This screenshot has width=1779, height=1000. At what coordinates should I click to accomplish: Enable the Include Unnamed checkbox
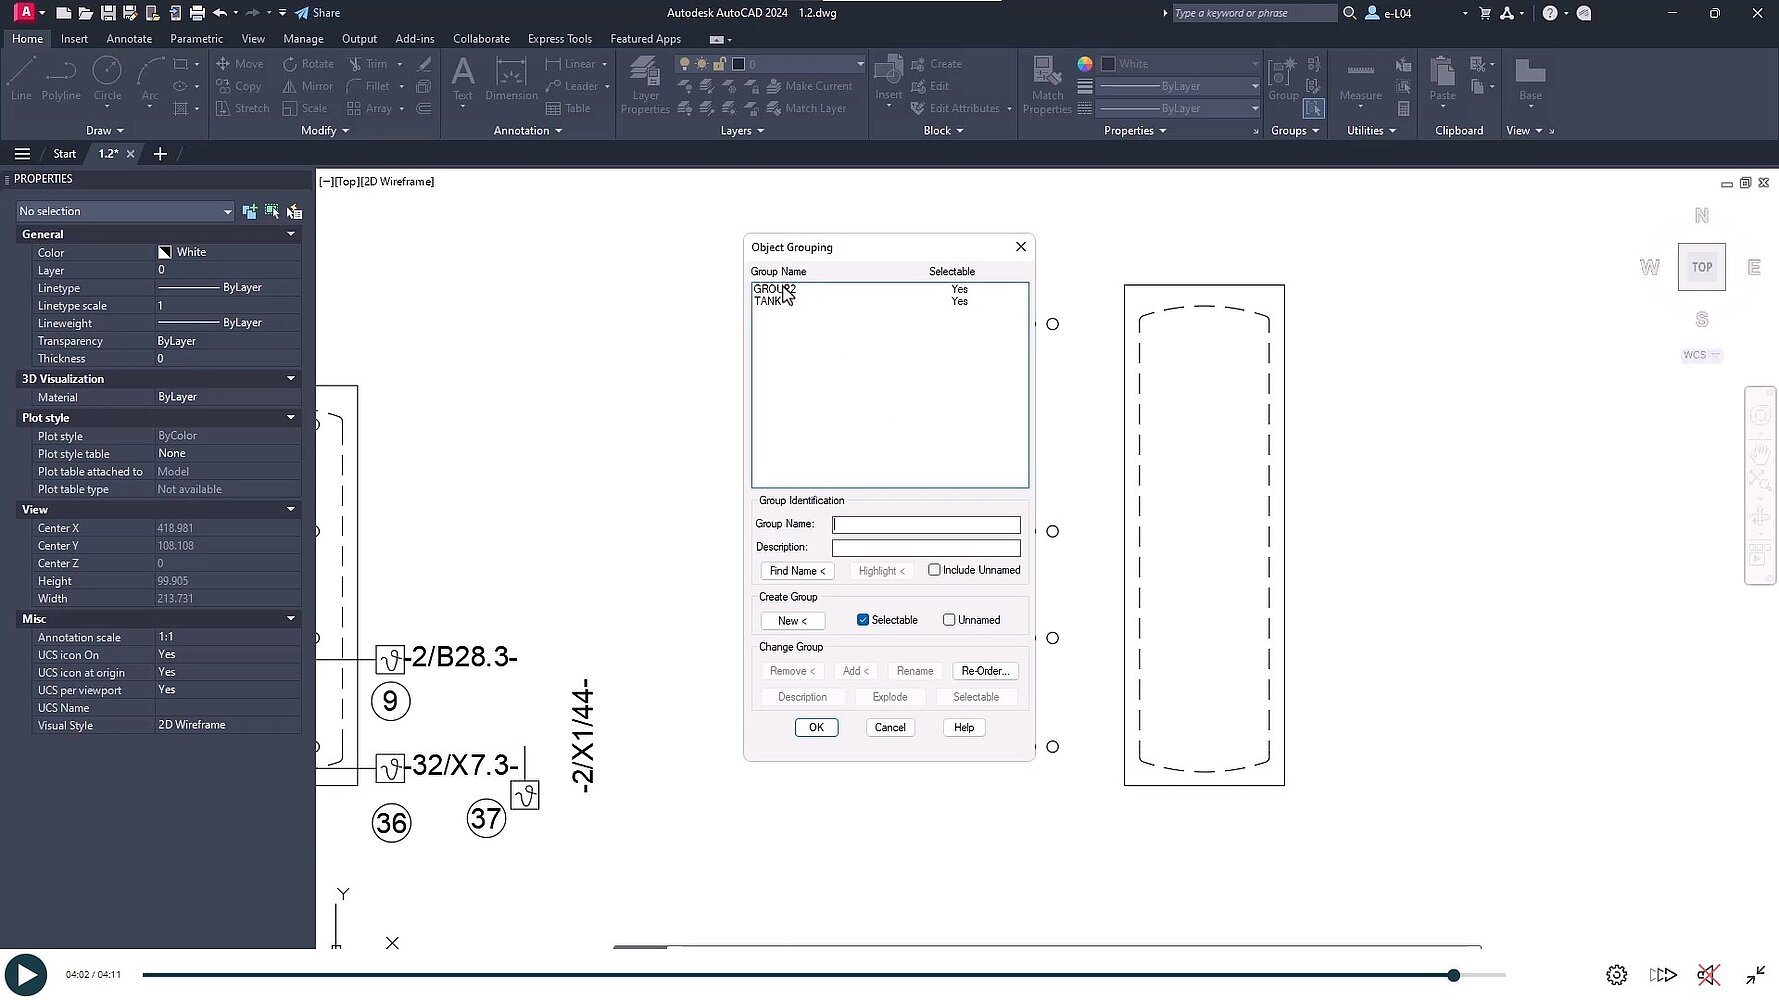[x=934, y=570]
